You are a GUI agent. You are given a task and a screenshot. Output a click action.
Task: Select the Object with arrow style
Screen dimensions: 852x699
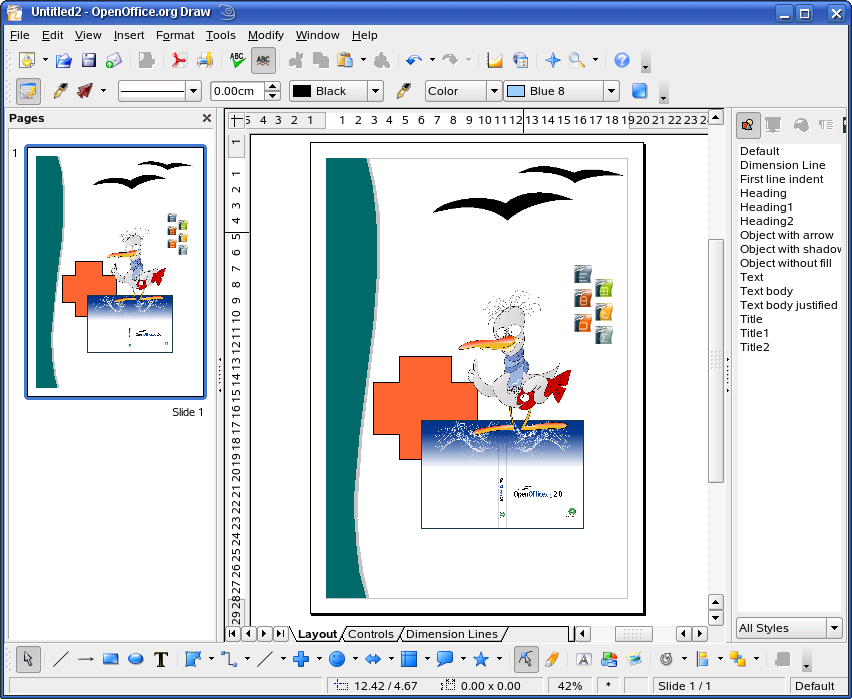coord(786,235)
